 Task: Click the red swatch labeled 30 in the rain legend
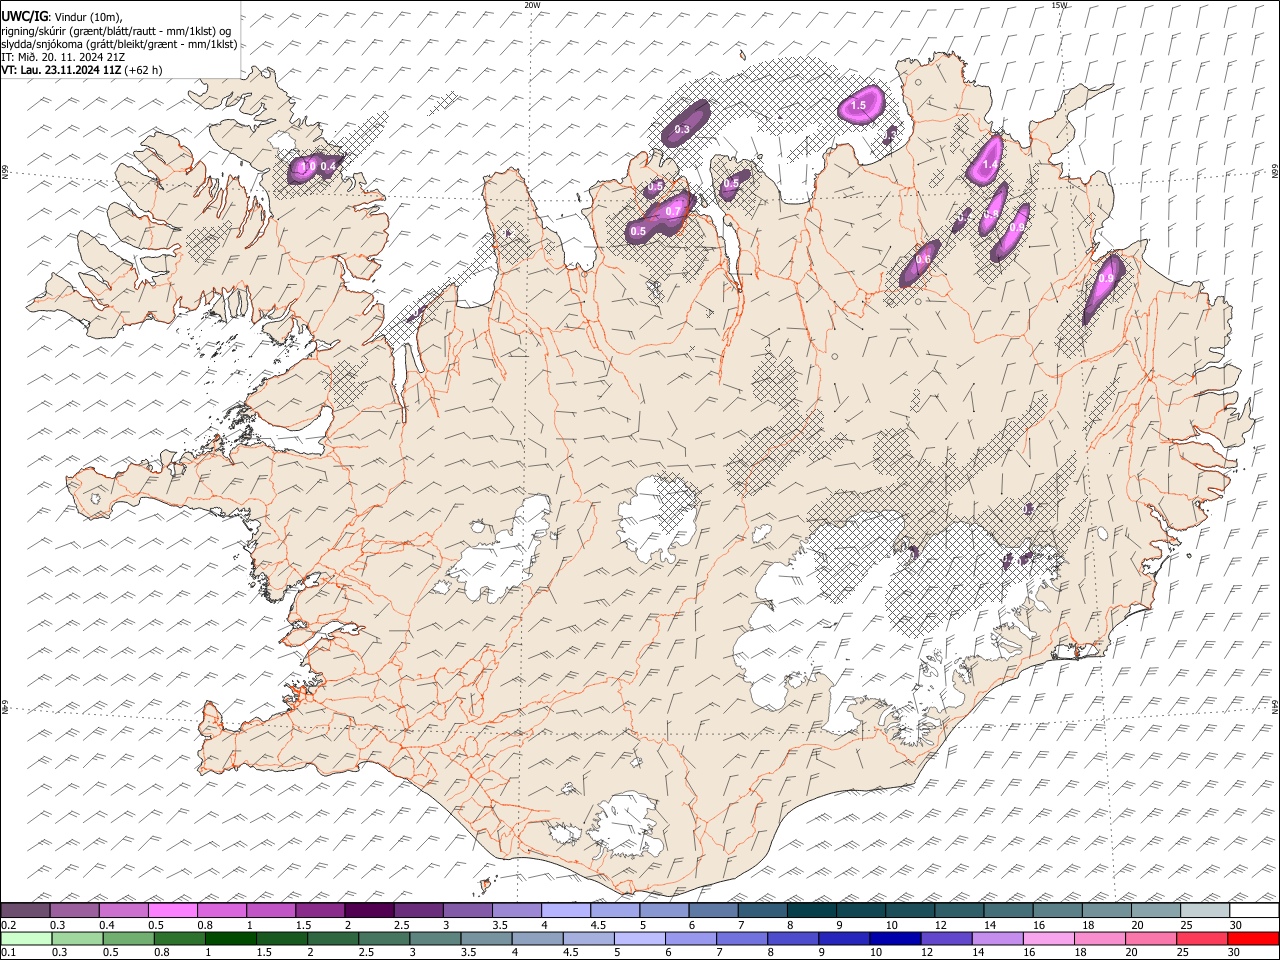point(1253,938)
